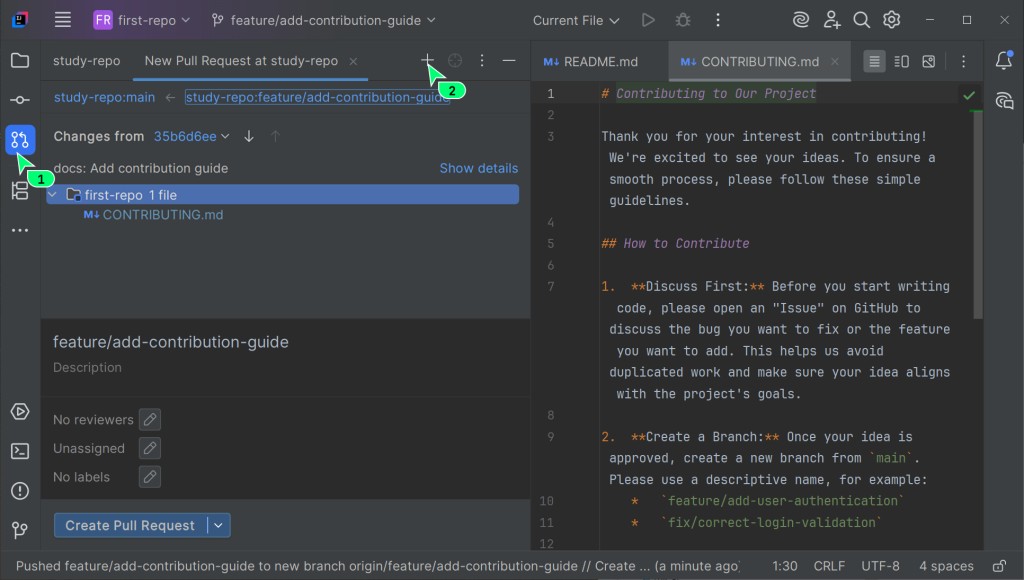The height and width of the screenshot is (580, 1024).
Task: Edit reviewers with pencil icon
Action: [150, 419]
